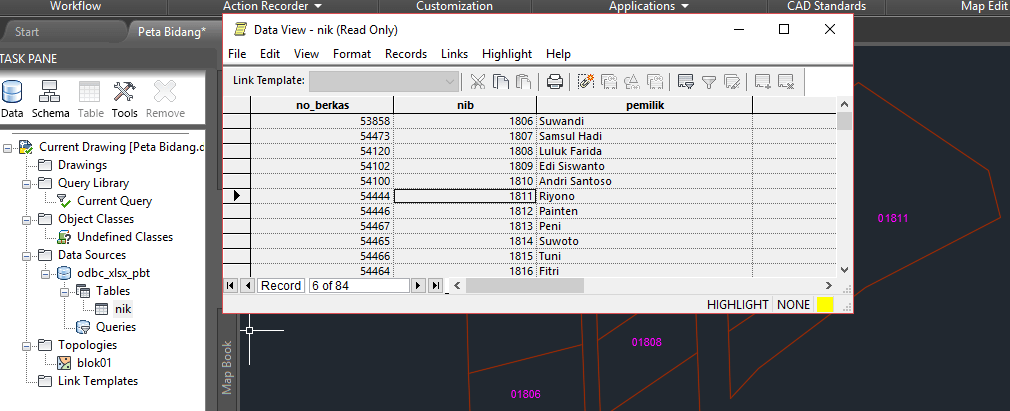Collapse the Data Sources node

click(x=27, y=256)
